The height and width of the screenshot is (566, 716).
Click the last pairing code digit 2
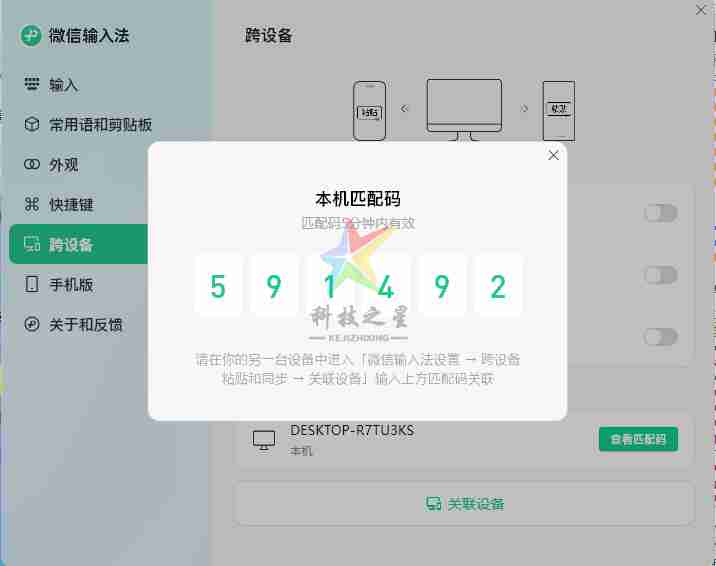point(498,286)
